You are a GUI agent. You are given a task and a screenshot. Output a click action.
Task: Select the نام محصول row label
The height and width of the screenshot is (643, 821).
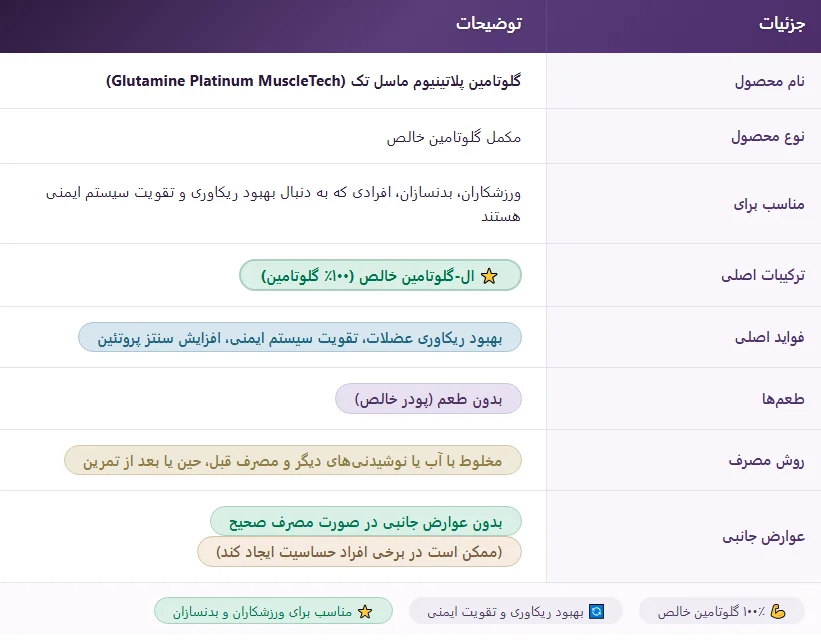tap(770, 81)
